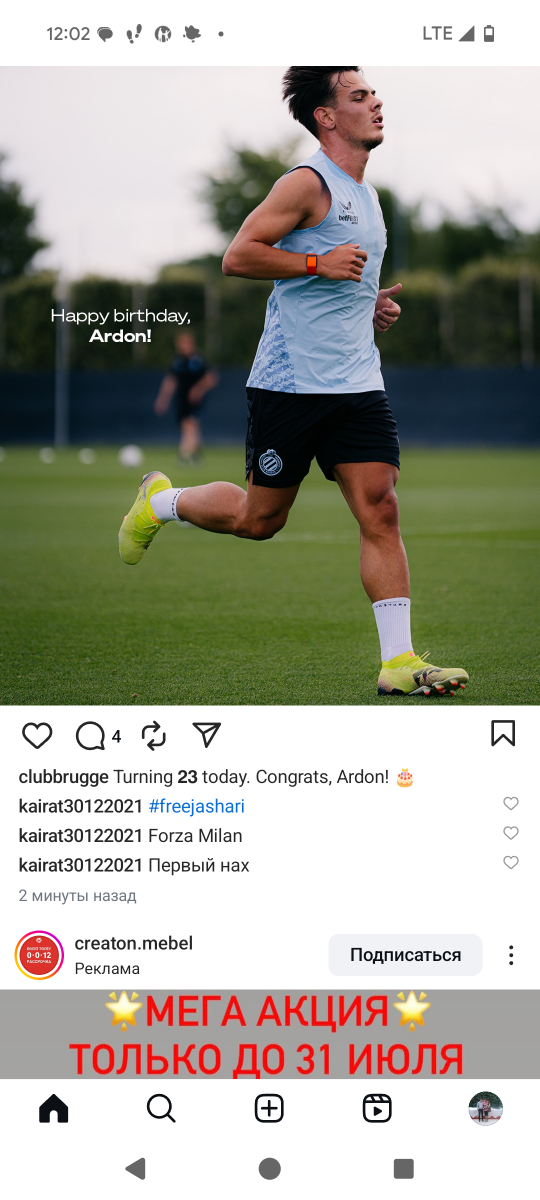Like the #freejashari comment
The image size is (540, 1200).
click(x=511, y=803)
